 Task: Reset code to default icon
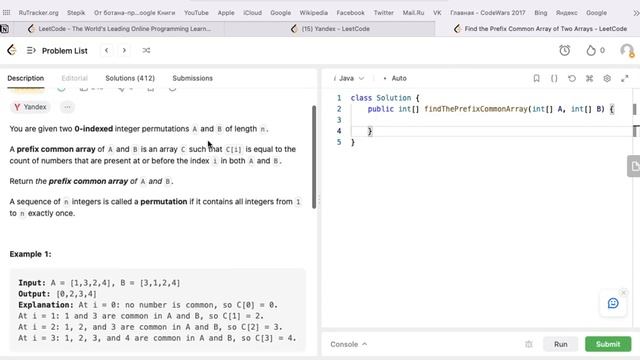572,78
